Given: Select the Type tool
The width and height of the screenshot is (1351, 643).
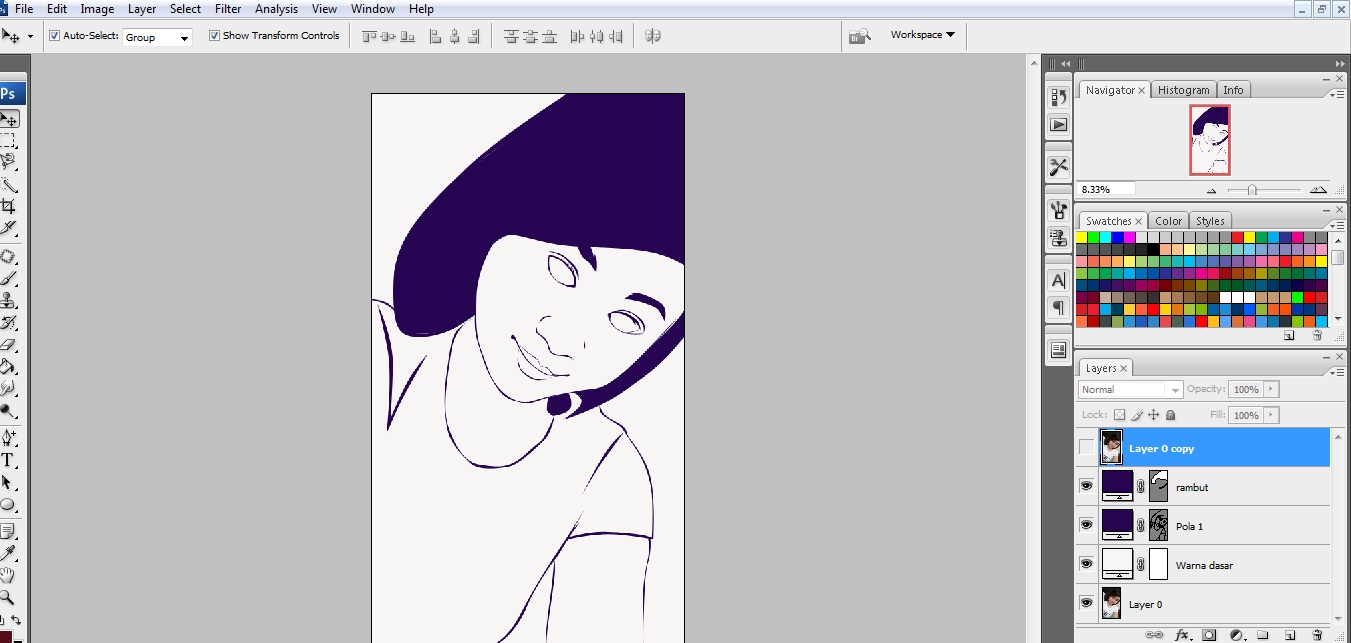Looking at the screenshot, I should 8,460.
